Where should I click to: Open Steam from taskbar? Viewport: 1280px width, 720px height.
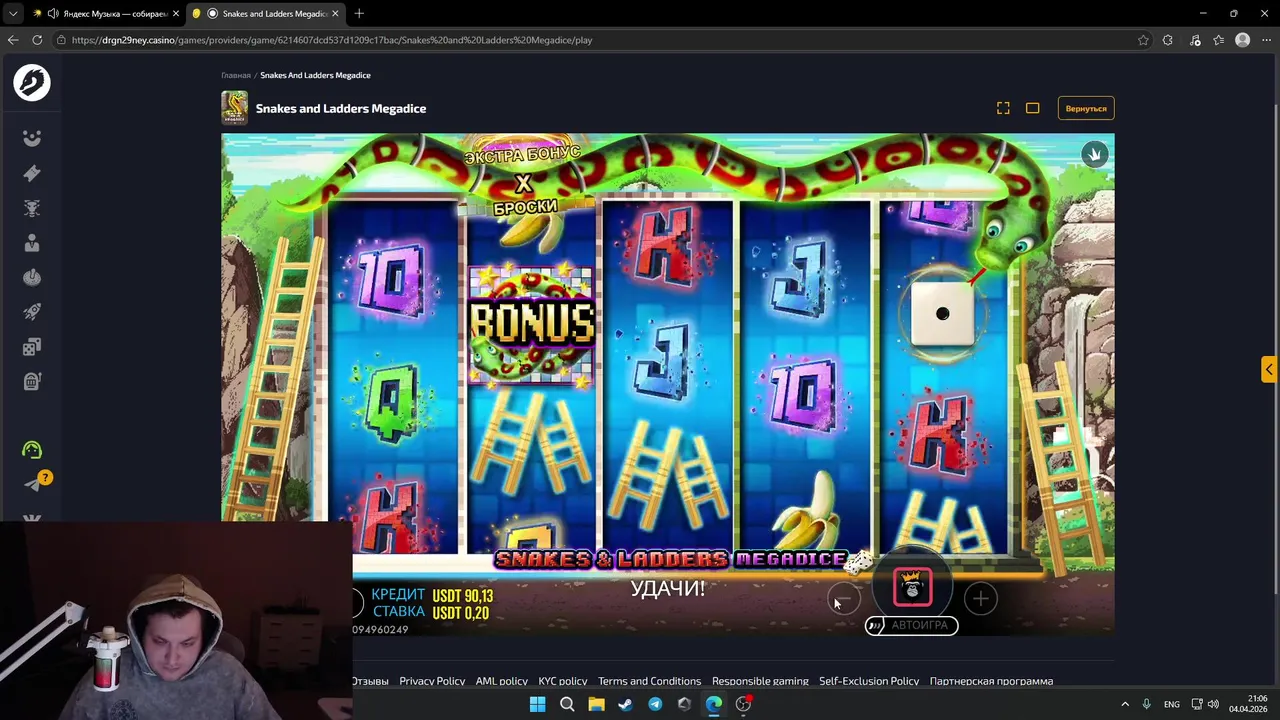tap(625, 704)
